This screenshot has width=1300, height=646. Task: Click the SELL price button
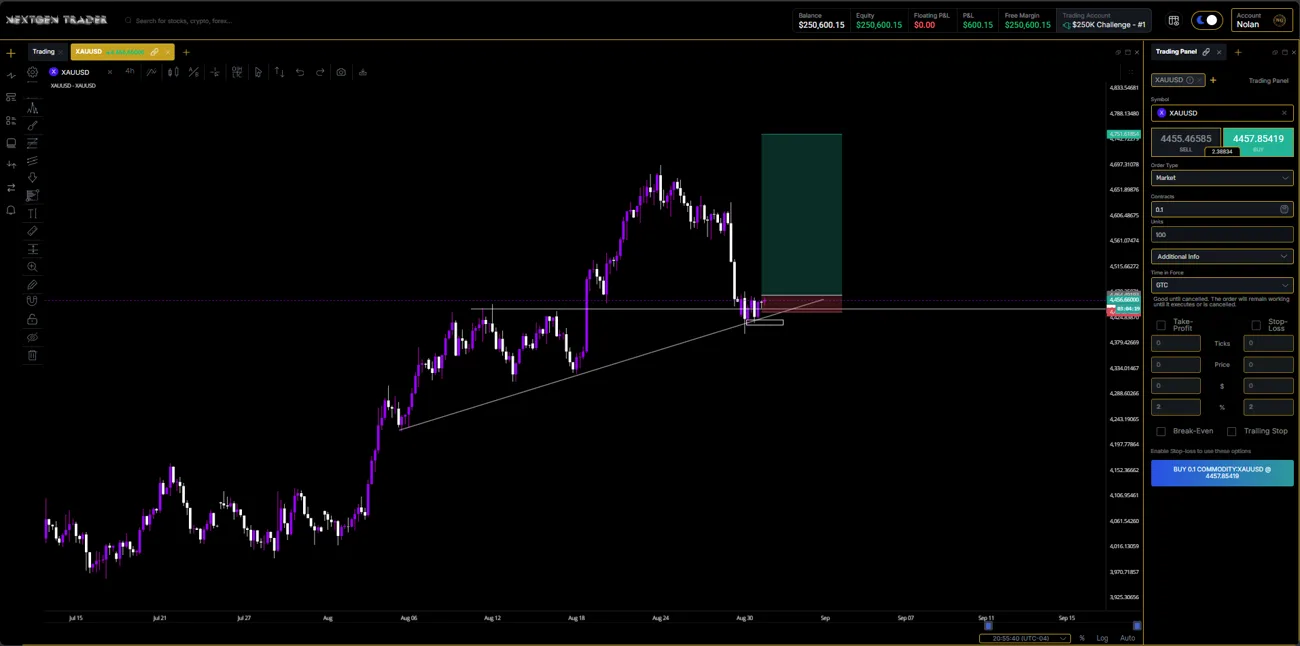pos(1186,142)
